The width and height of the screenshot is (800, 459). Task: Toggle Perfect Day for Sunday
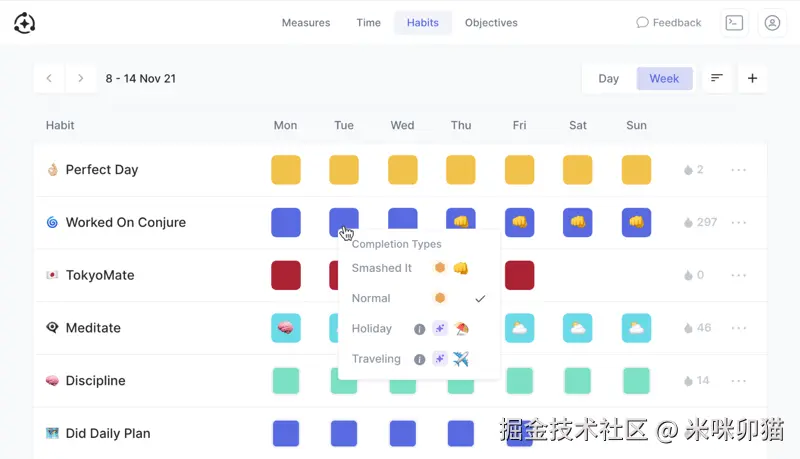(636, 170)
